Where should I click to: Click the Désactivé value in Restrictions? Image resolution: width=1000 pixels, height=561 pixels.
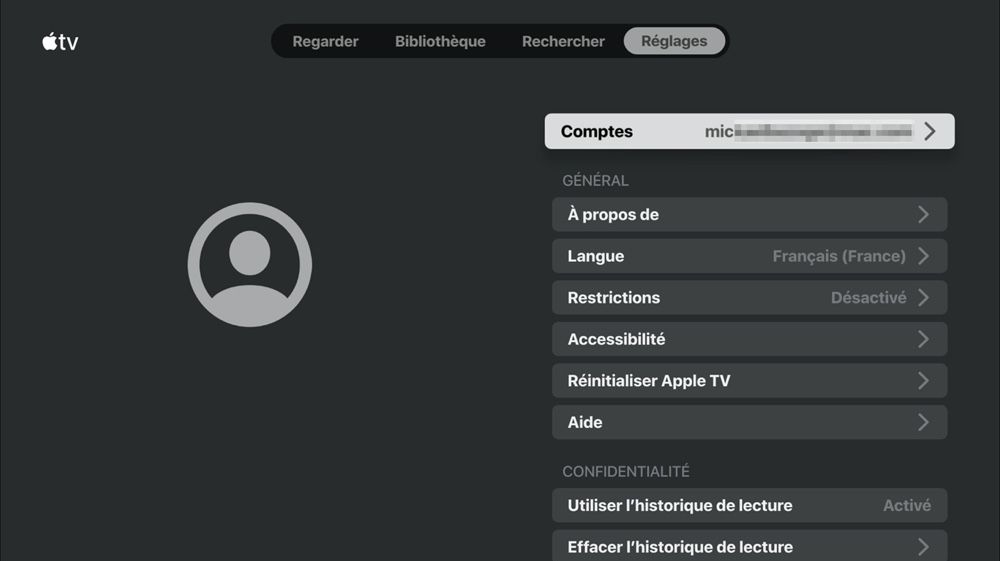coord(868,298)
